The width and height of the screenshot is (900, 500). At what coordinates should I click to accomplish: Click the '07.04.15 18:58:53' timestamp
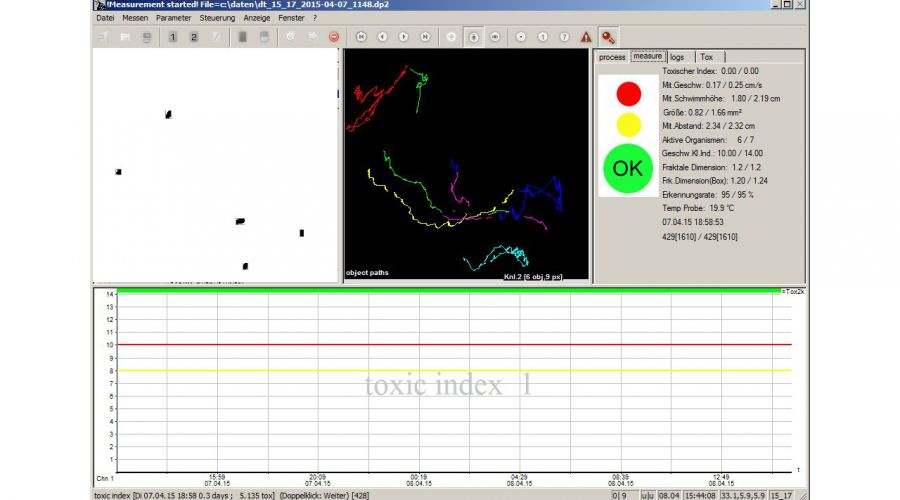click(693, 222)
